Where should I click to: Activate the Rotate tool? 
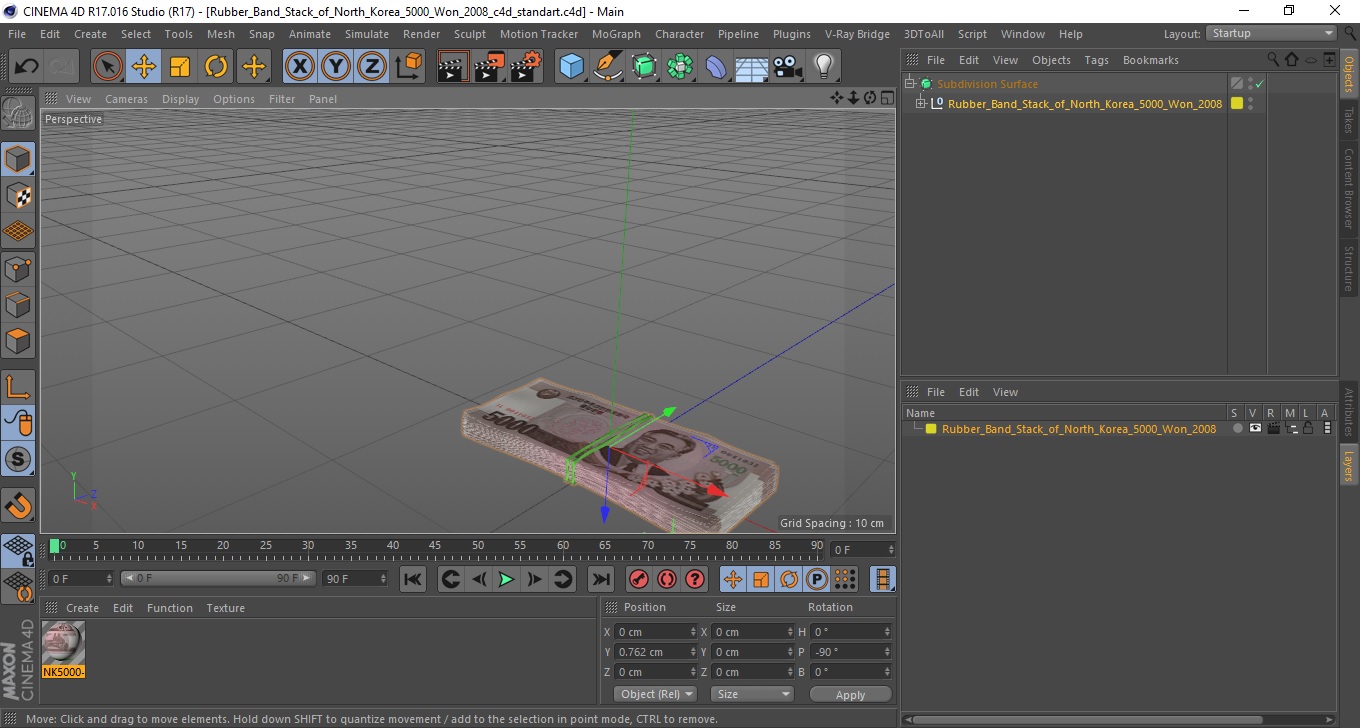coord(216,67)
